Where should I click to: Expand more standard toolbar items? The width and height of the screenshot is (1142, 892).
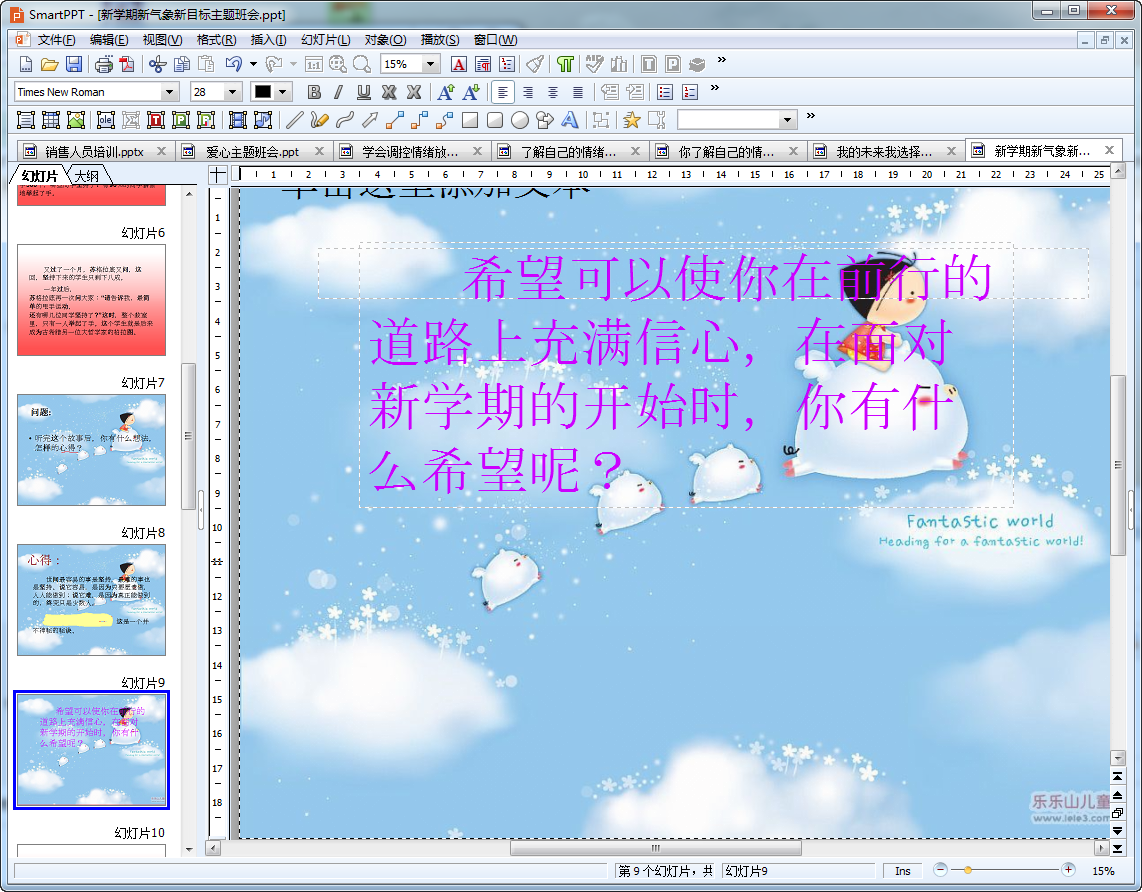tap(722, 60)
